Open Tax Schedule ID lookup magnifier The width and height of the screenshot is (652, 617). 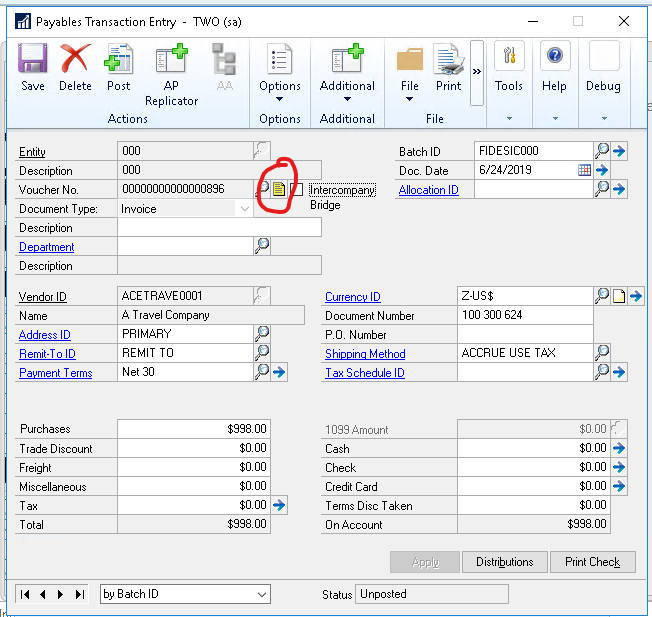click(602, 372)
